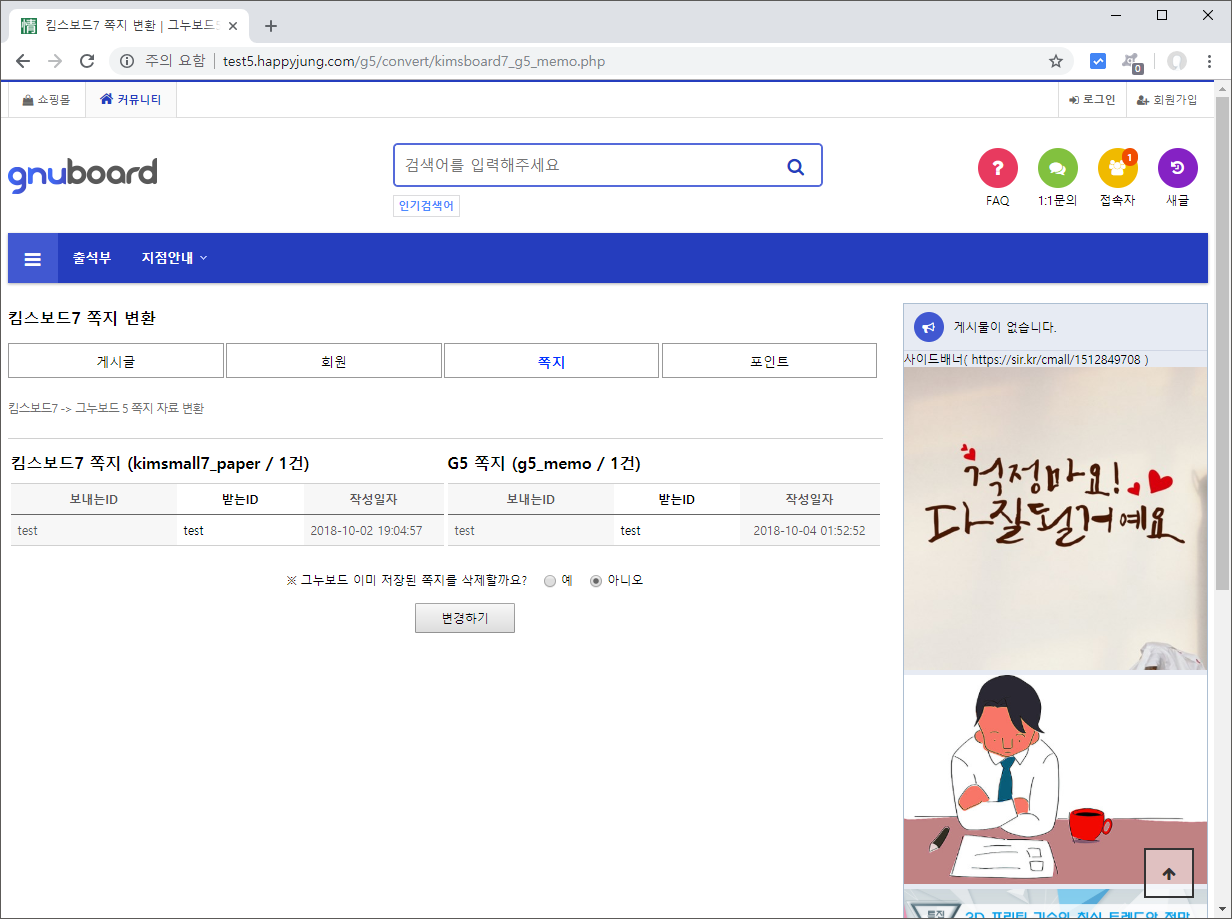Click the search magnifier icon
The image size is (1232, 919).
[x=796, y=166]
